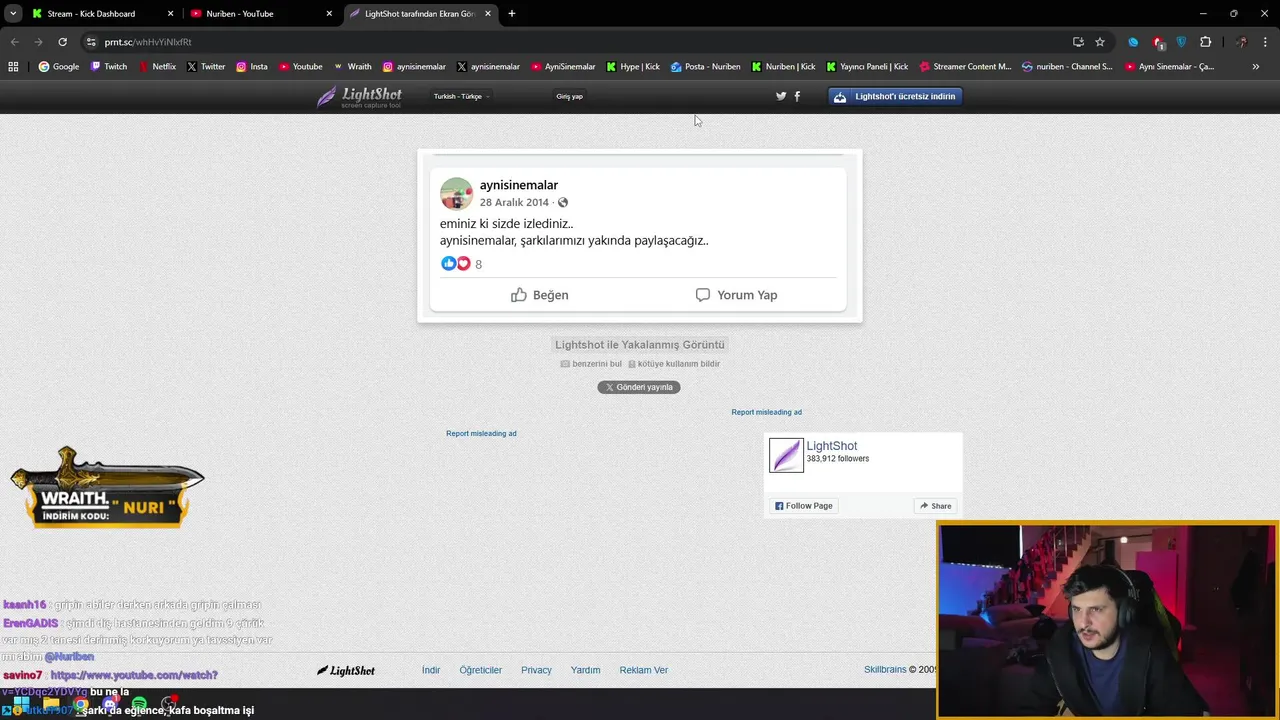Click Follow Page on LightShot widget
Image resolution: width=1280 pixels, height=720 pixels.
pos(803,506)
